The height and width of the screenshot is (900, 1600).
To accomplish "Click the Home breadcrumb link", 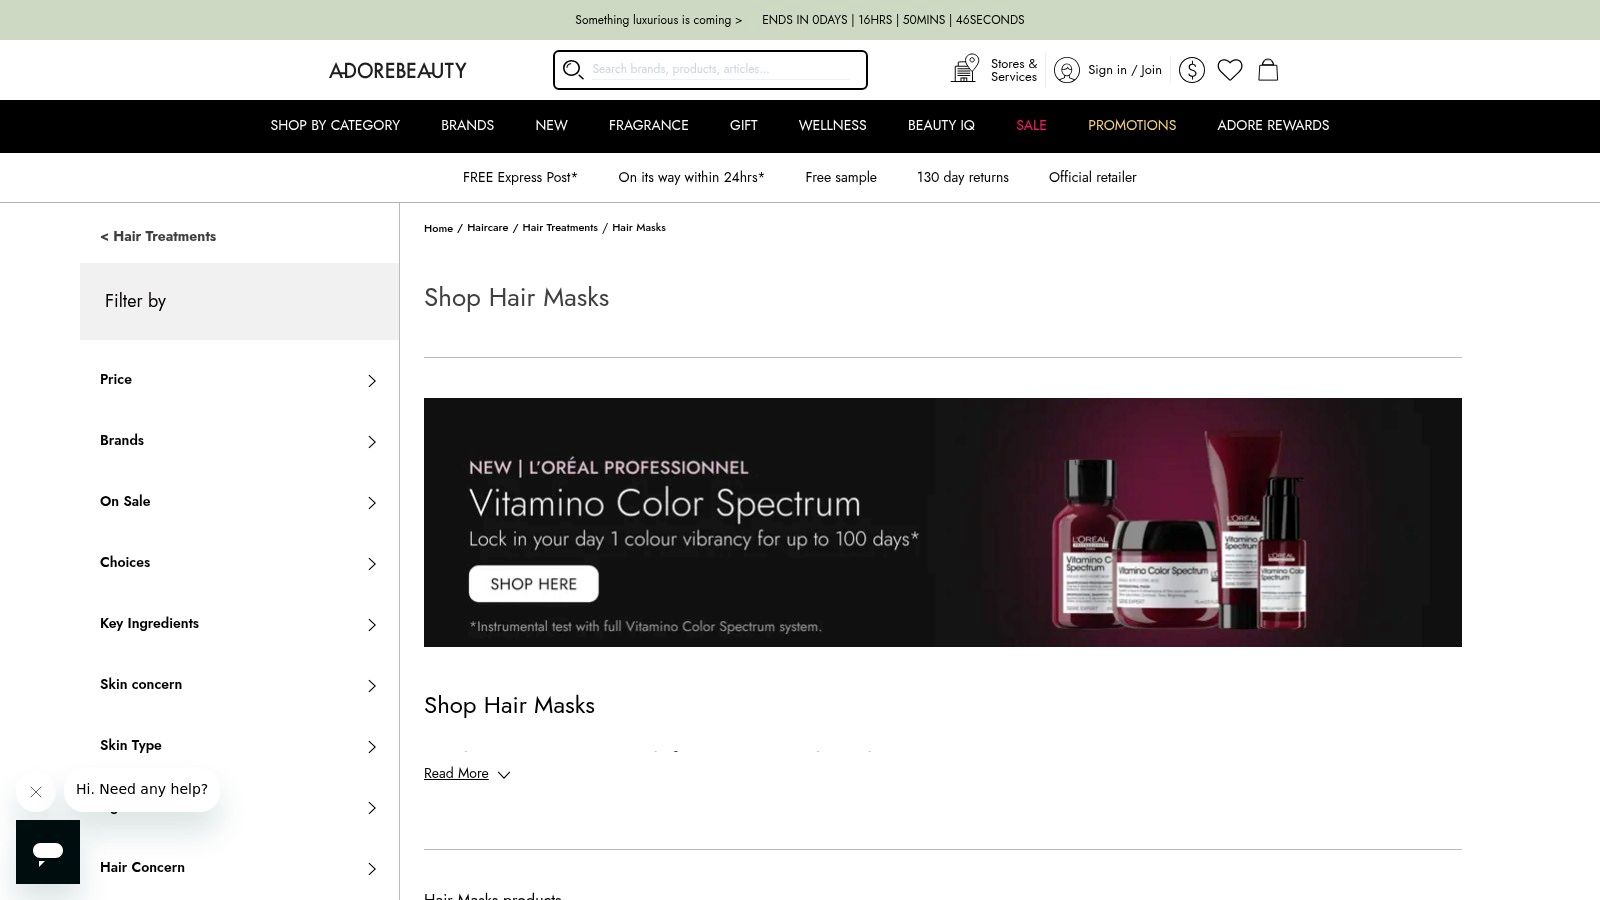I will (x=438, y=228).
